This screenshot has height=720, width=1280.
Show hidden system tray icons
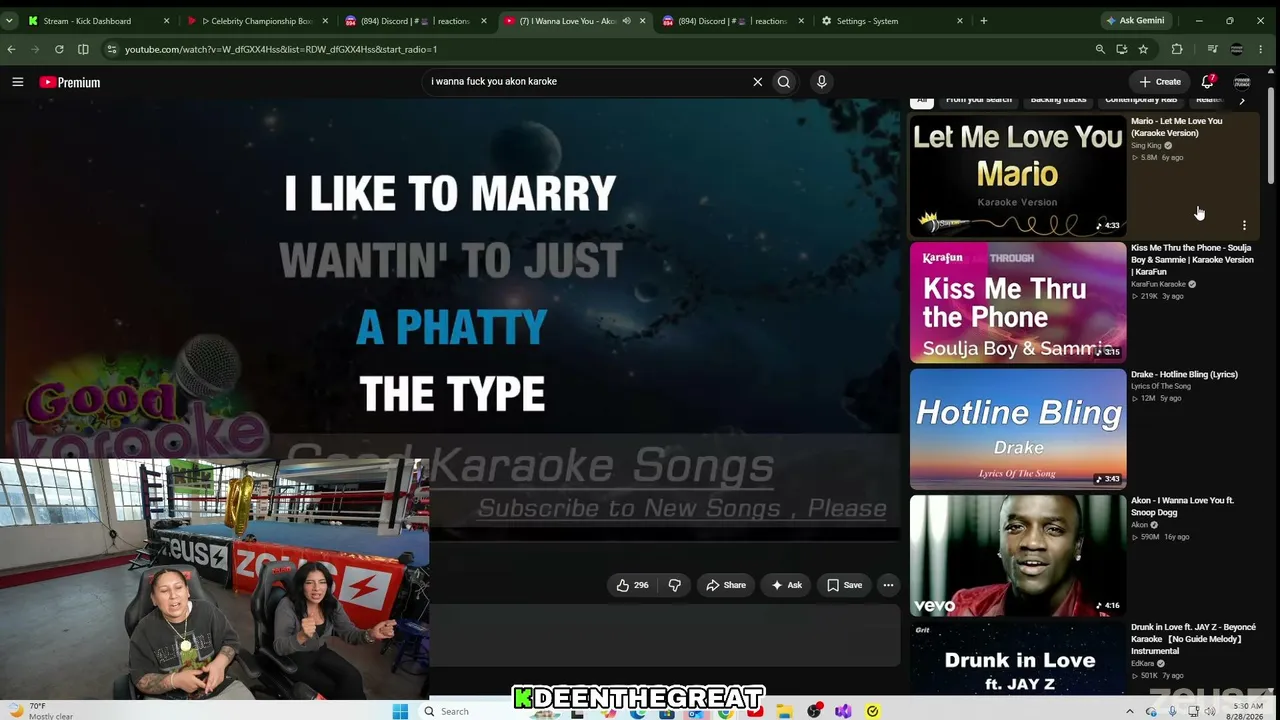click(1130, 711)
